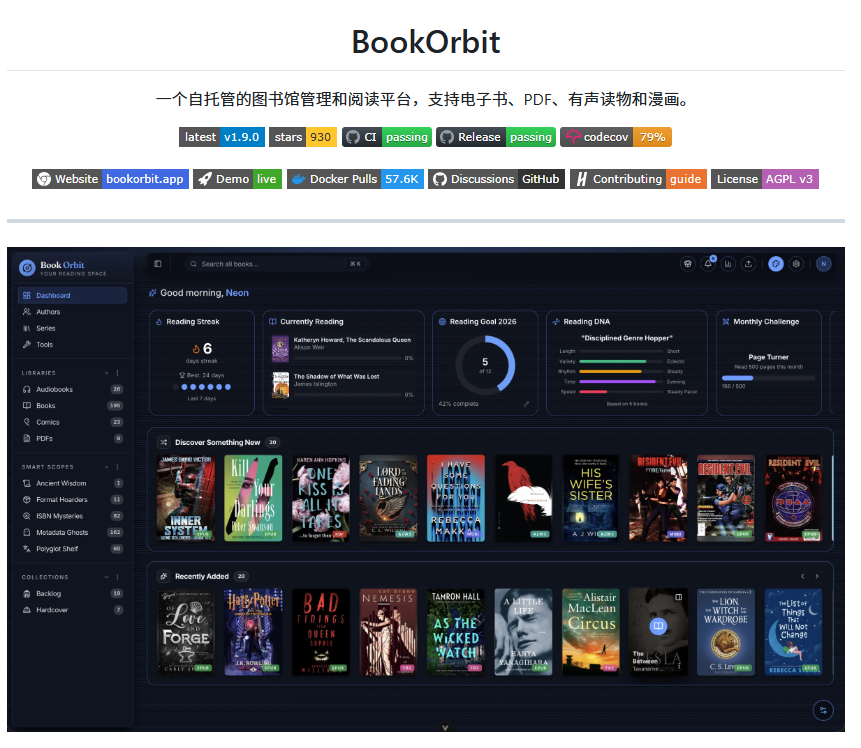861x748 pixels.
Task: Select Dashboard in the sidebar
Action: [72, 295]
